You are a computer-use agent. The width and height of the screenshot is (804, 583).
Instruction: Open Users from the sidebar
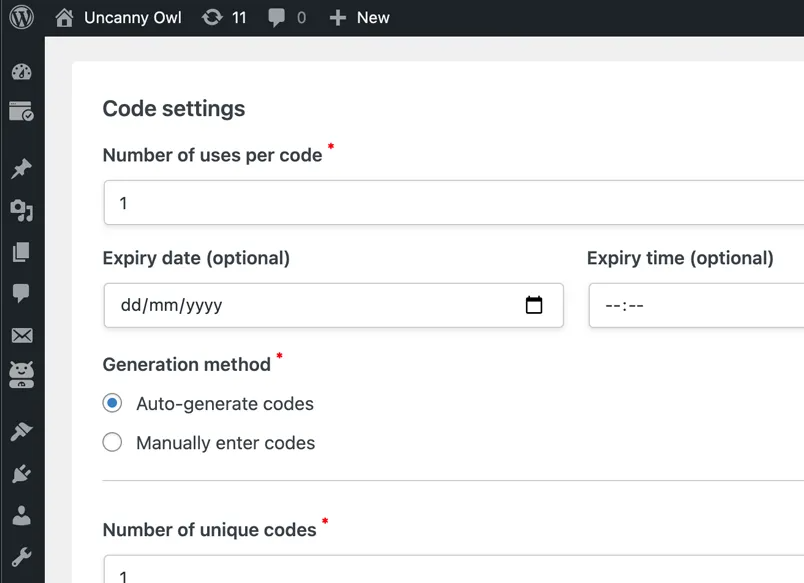(x=21, y=515)
